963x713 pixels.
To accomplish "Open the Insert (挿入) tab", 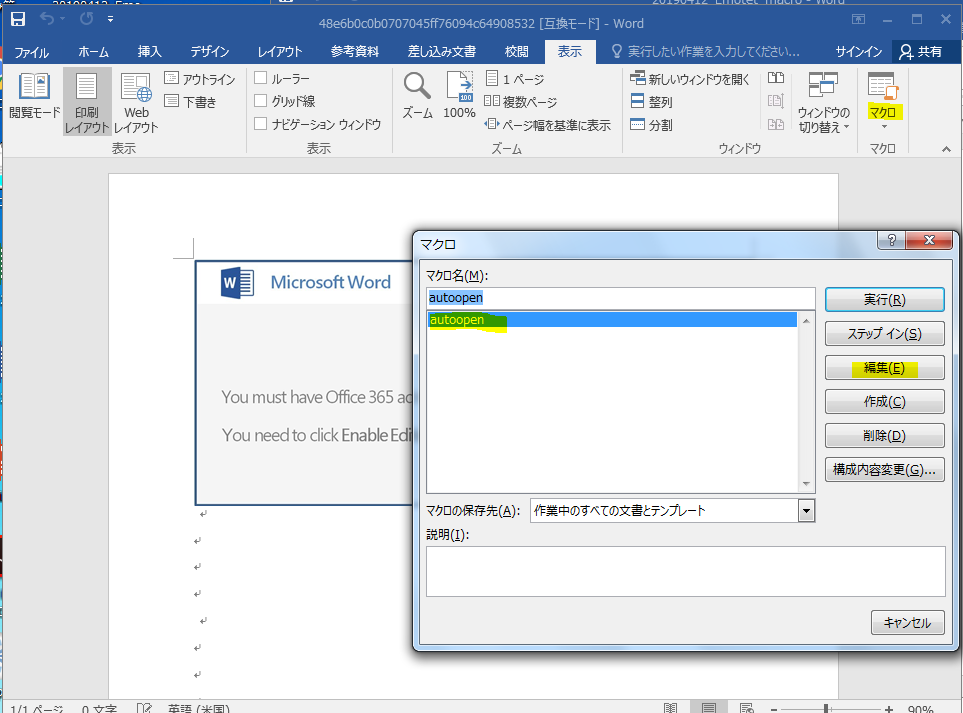I will coord(149,52).
